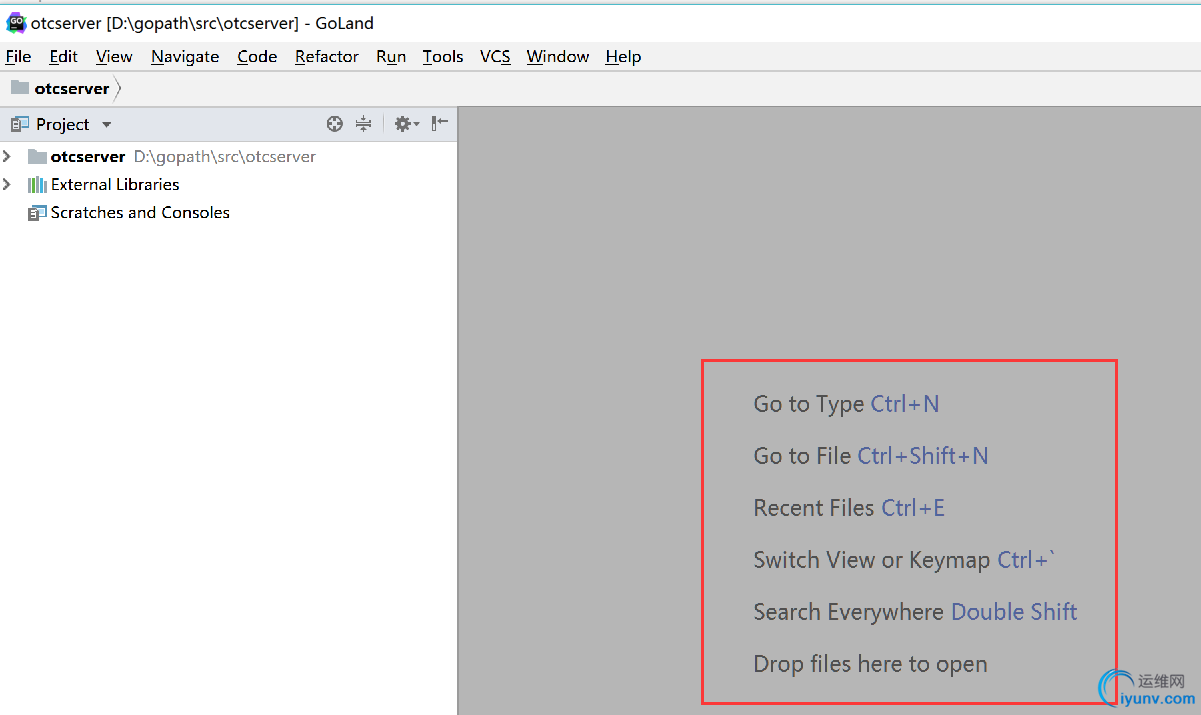Hide the Project tool window
The height and width of the screenshot is (715, 1201).
point(440,124)
